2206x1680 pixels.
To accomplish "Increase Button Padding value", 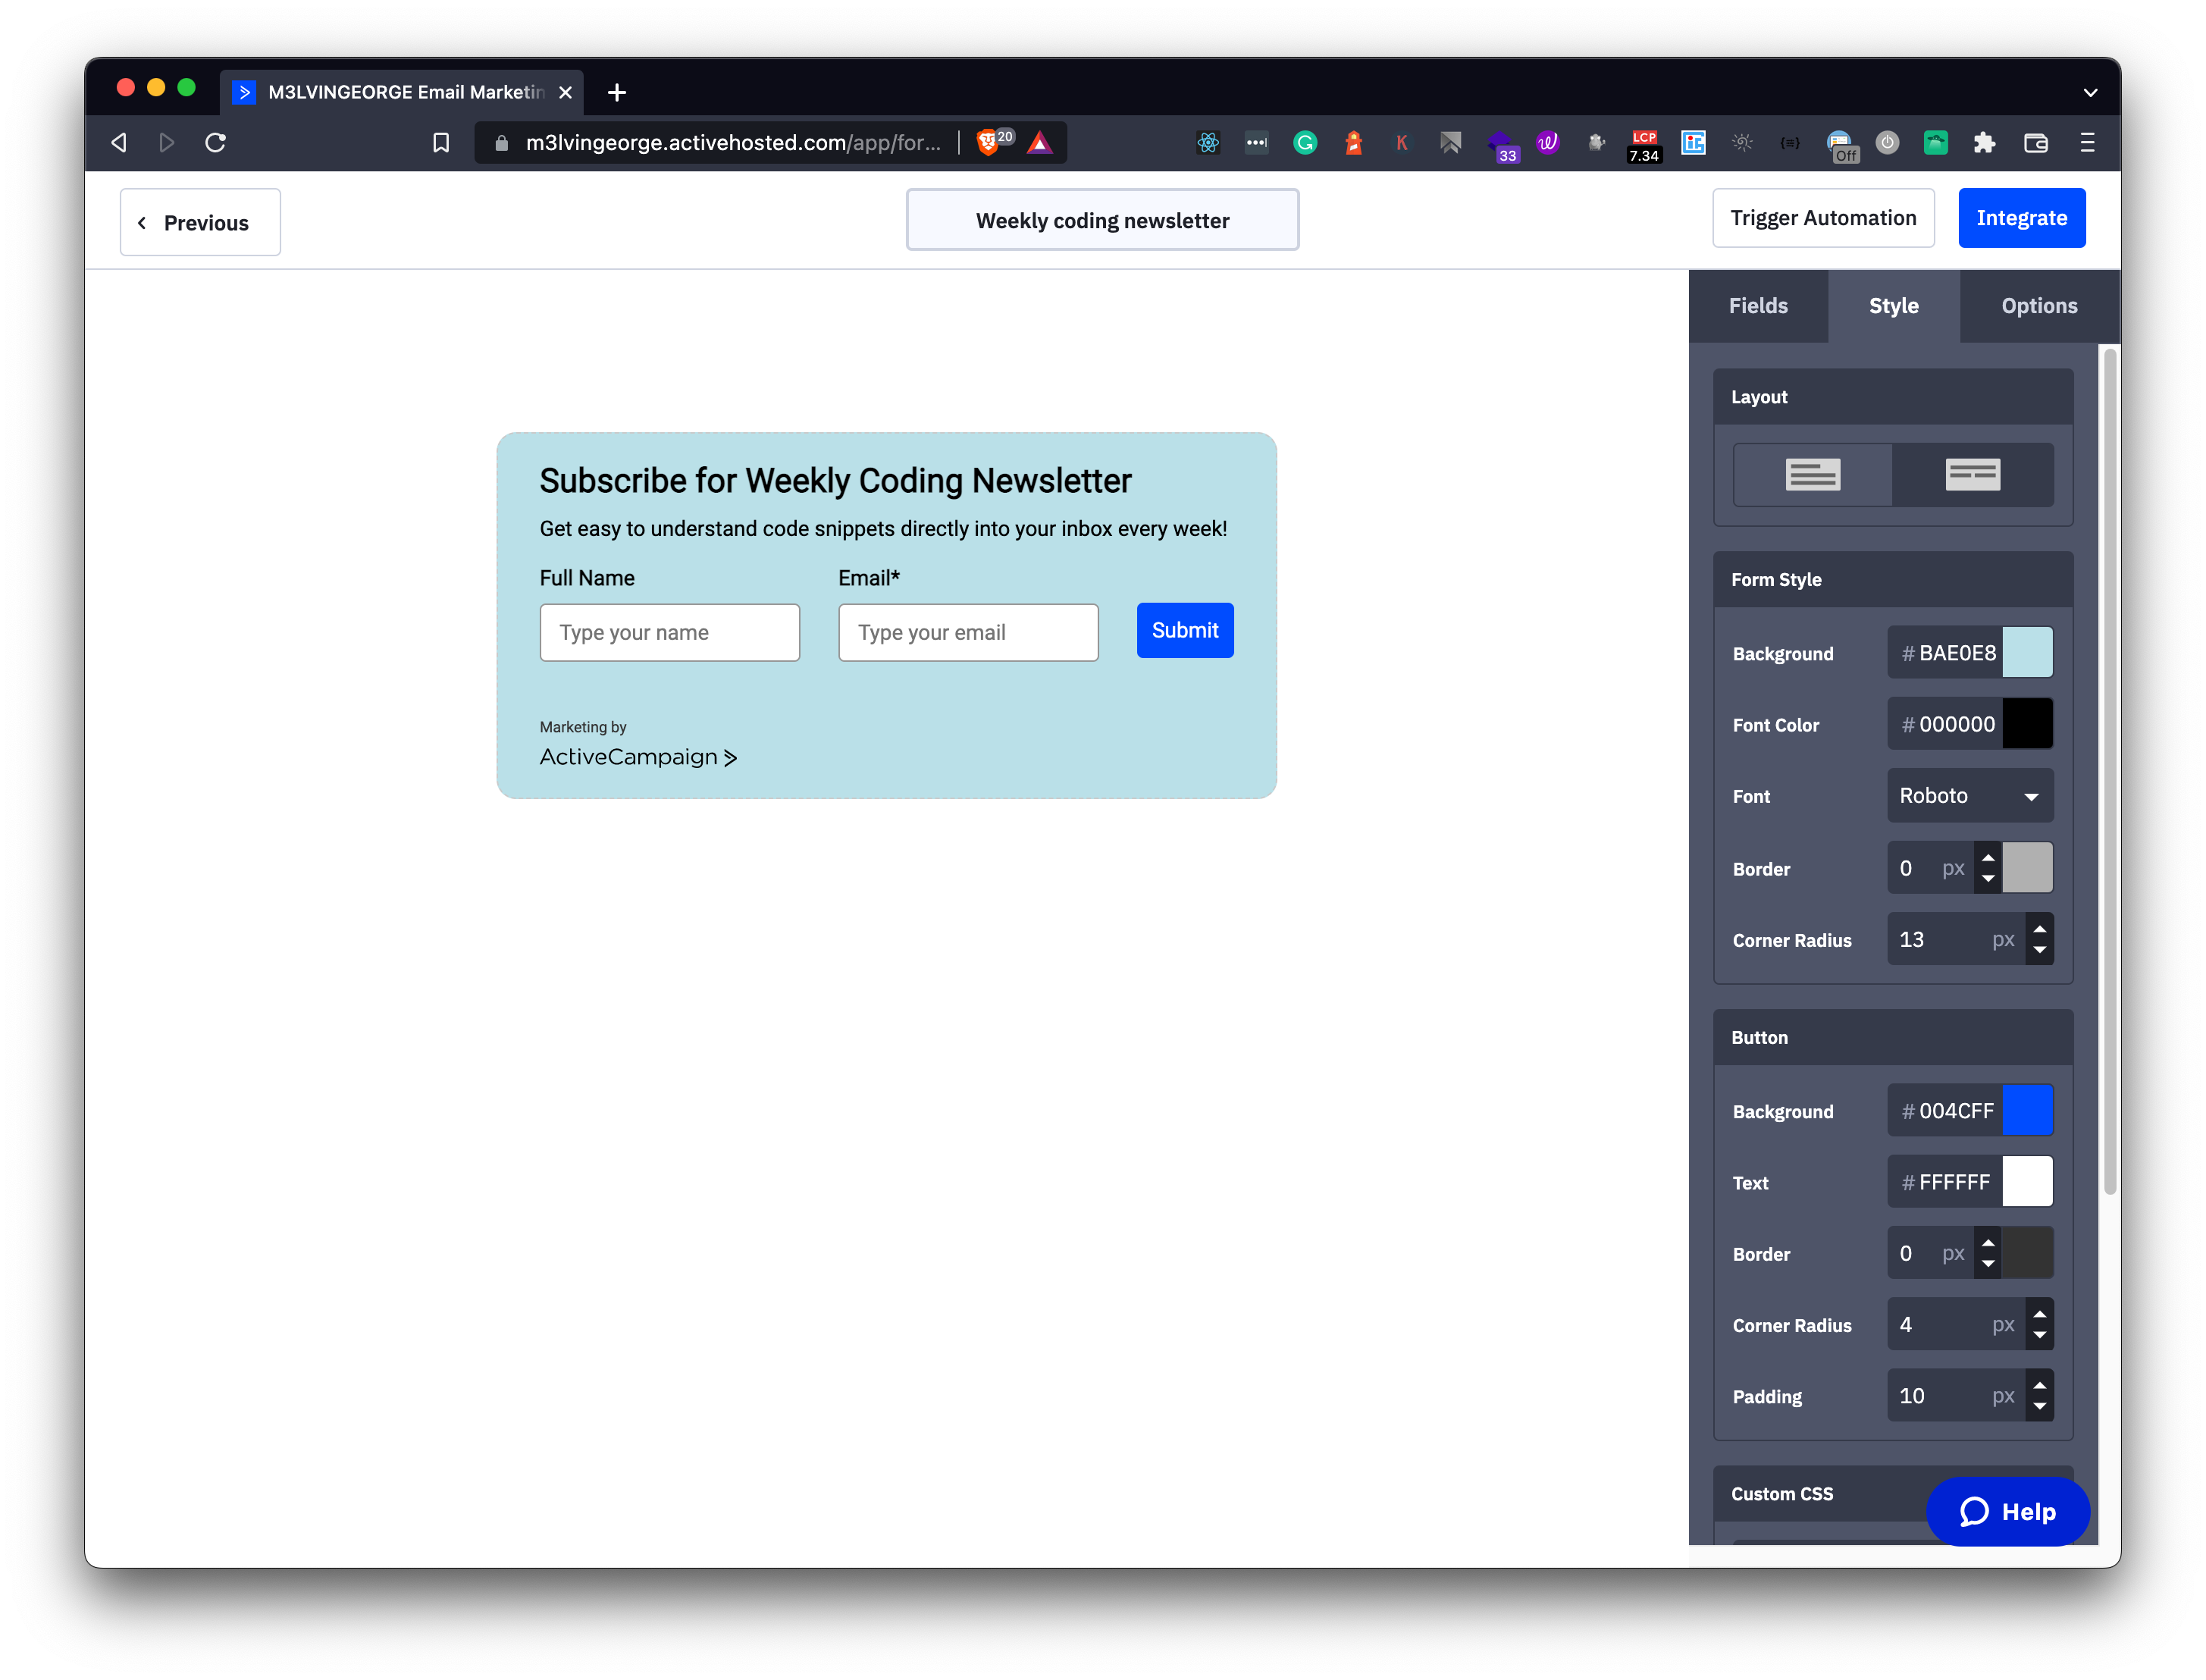I will coord(2039,1384).
